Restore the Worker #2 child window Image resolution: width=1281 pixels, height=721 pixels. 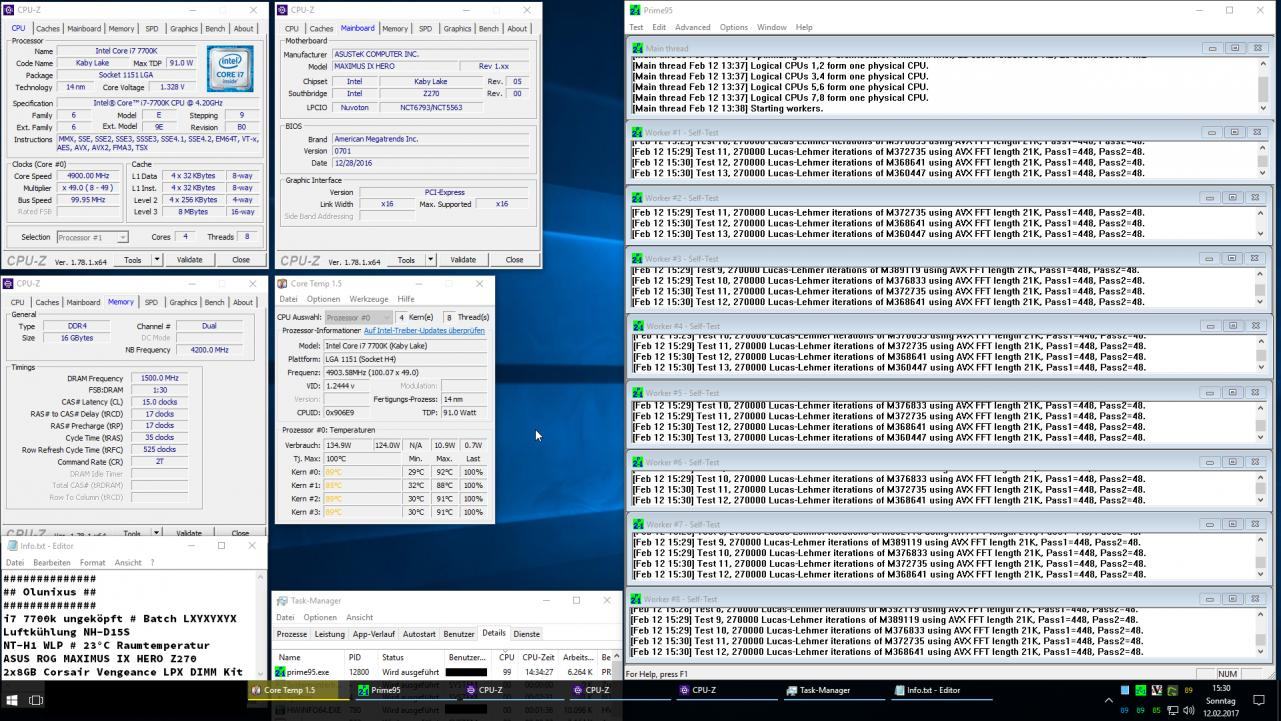[x=1233, y=197]
